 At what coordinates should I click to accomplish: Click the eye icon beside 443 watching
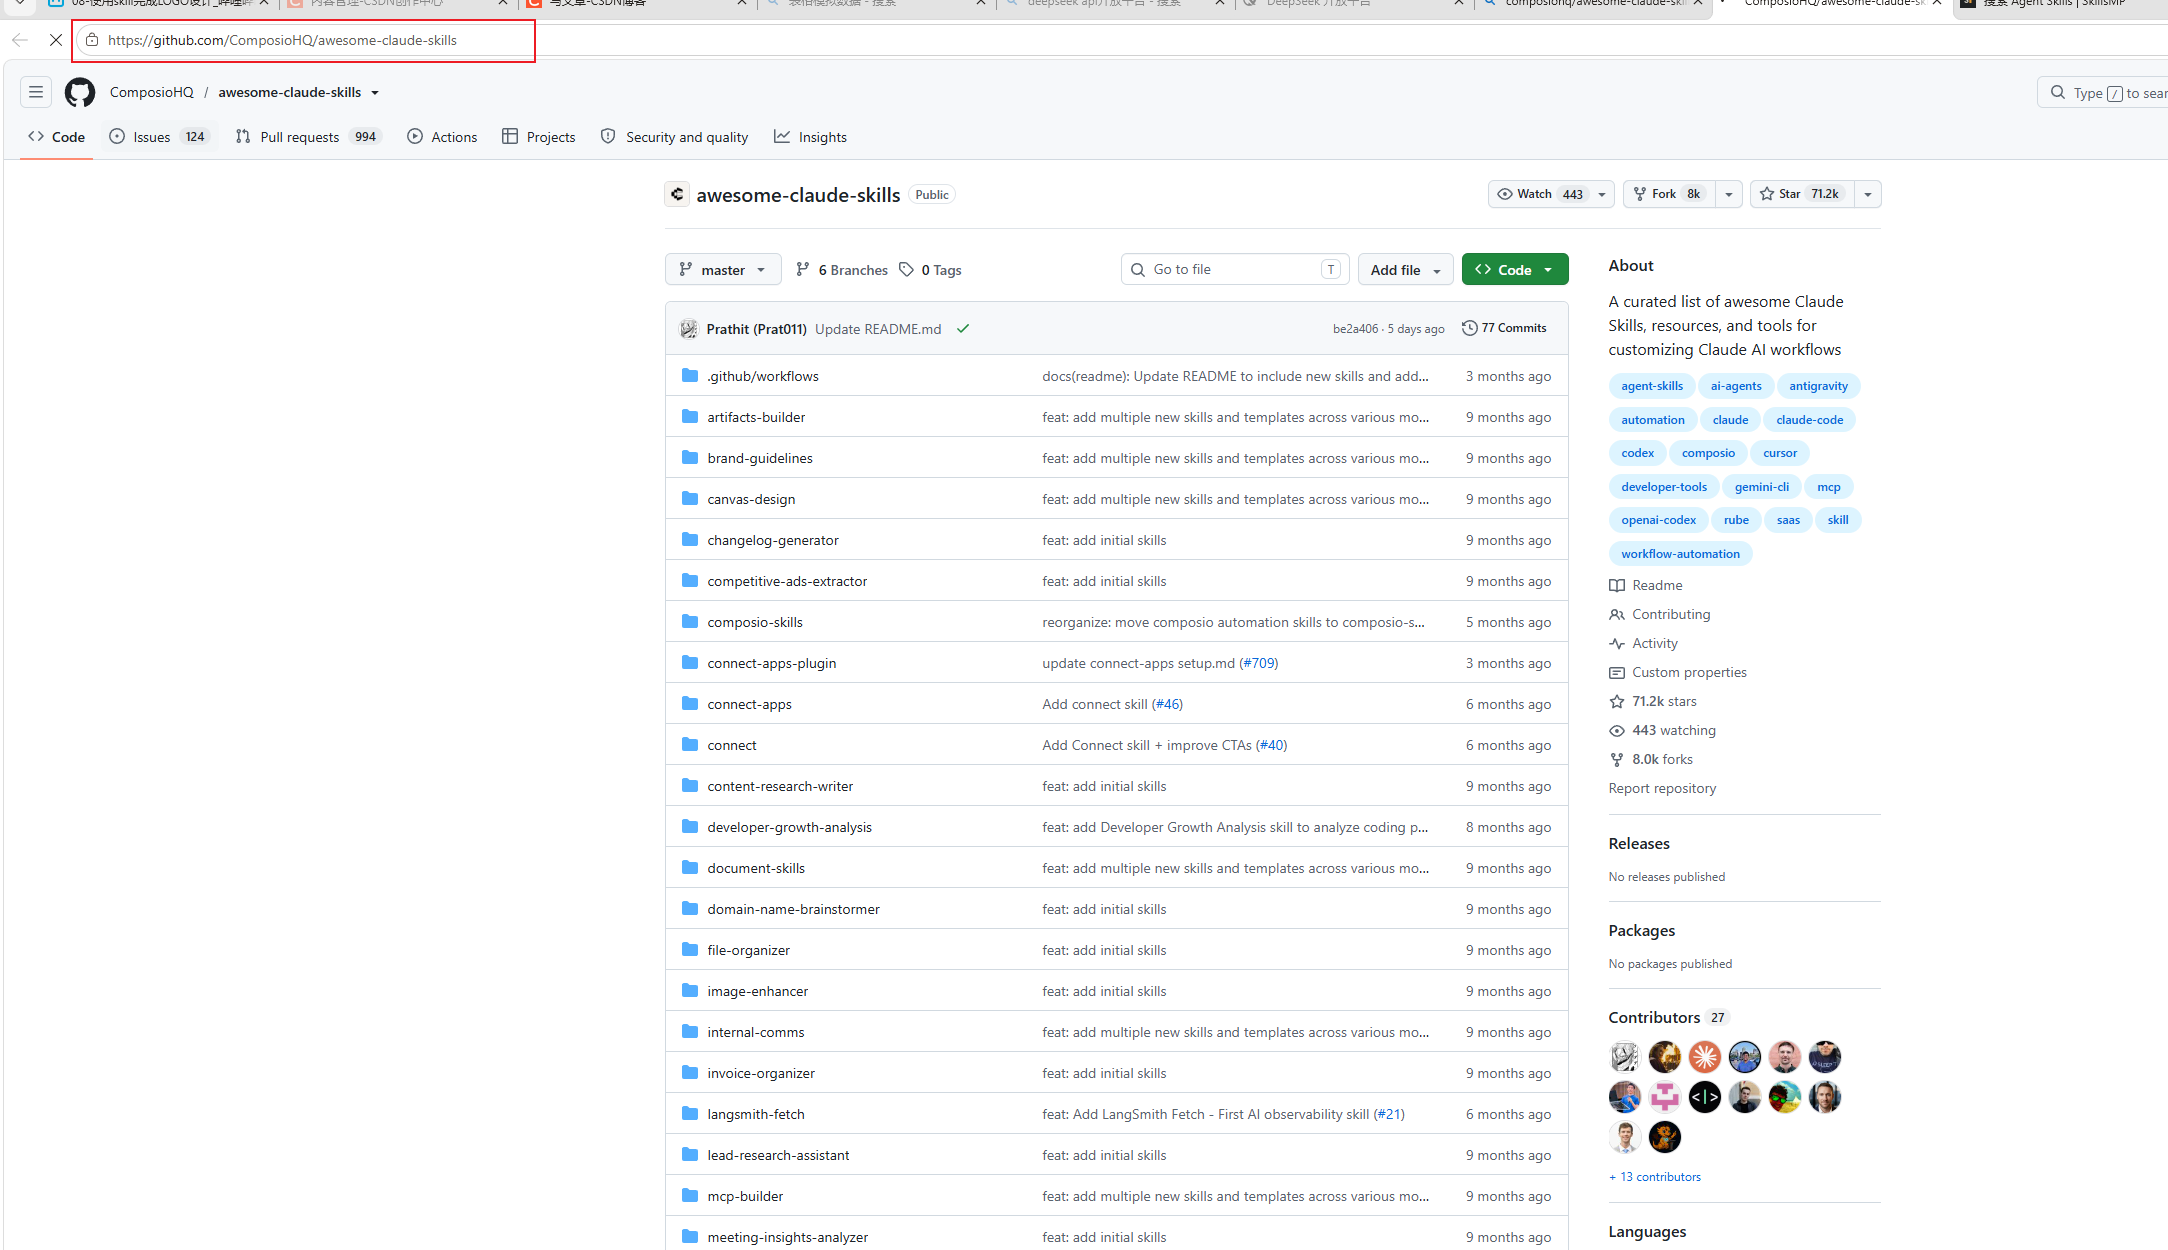(x=1617, y=730)
